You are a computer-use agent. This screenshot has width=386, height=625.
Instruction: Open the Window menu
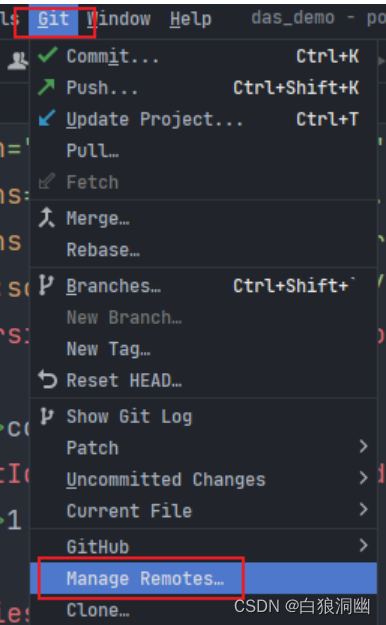119,19
